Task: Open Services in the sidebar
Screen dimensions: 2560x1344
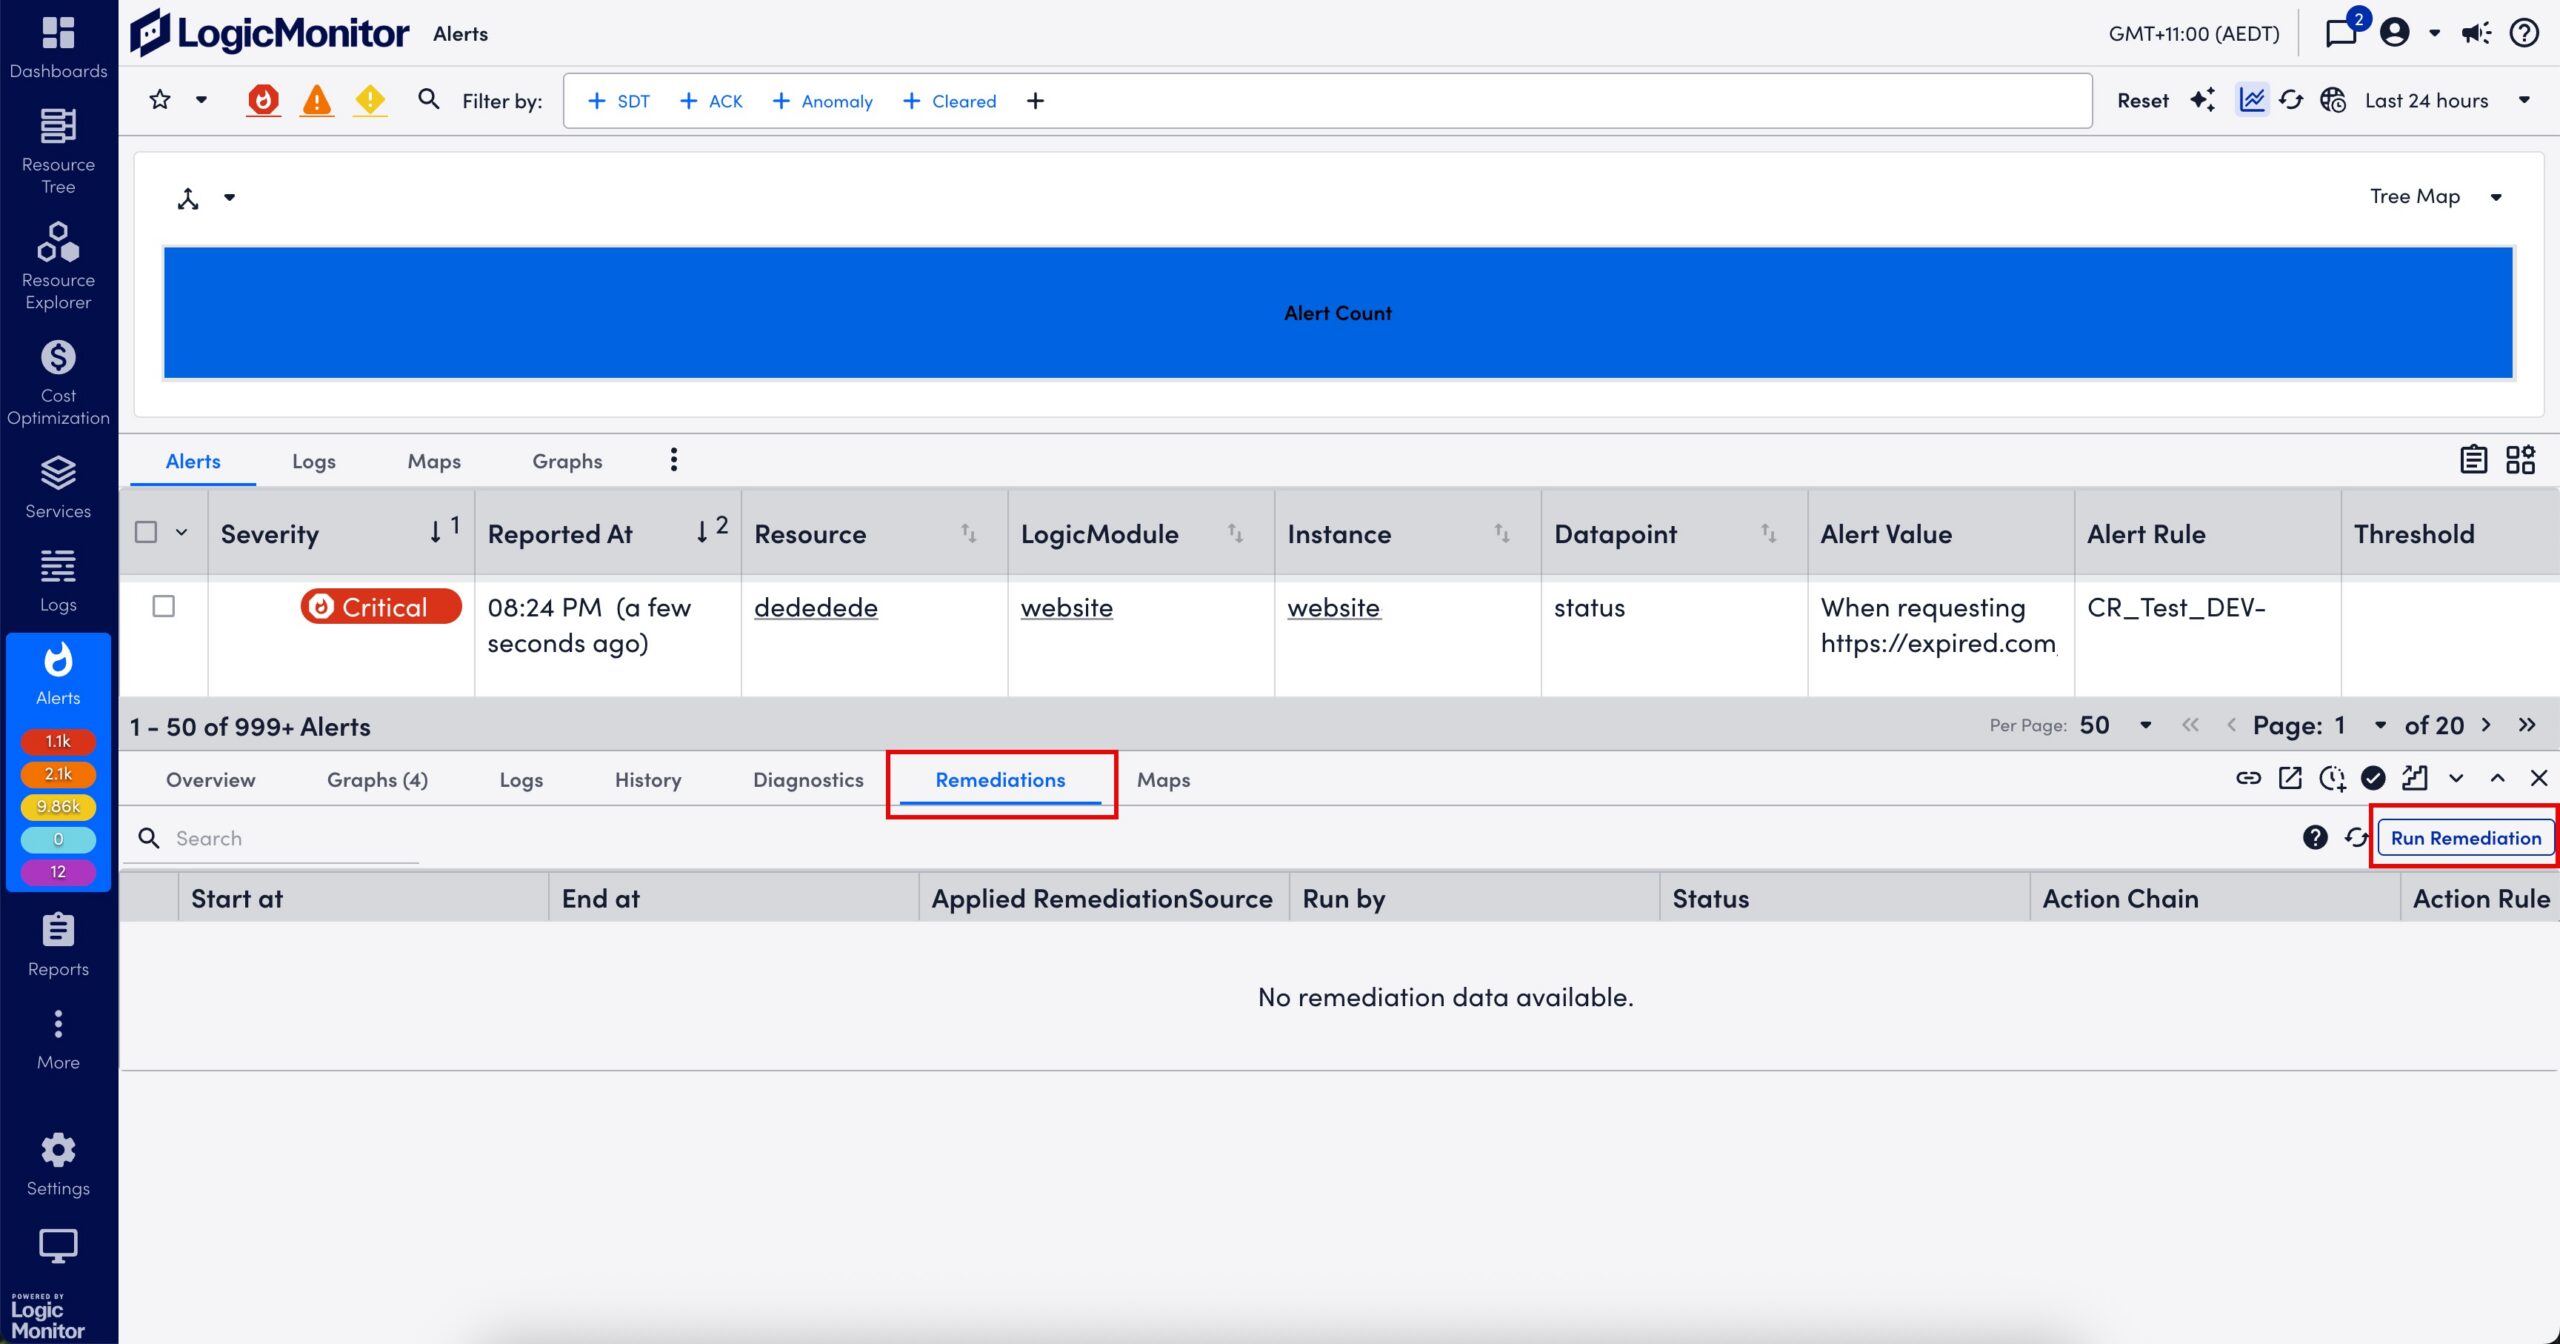Action: (58, 487)
